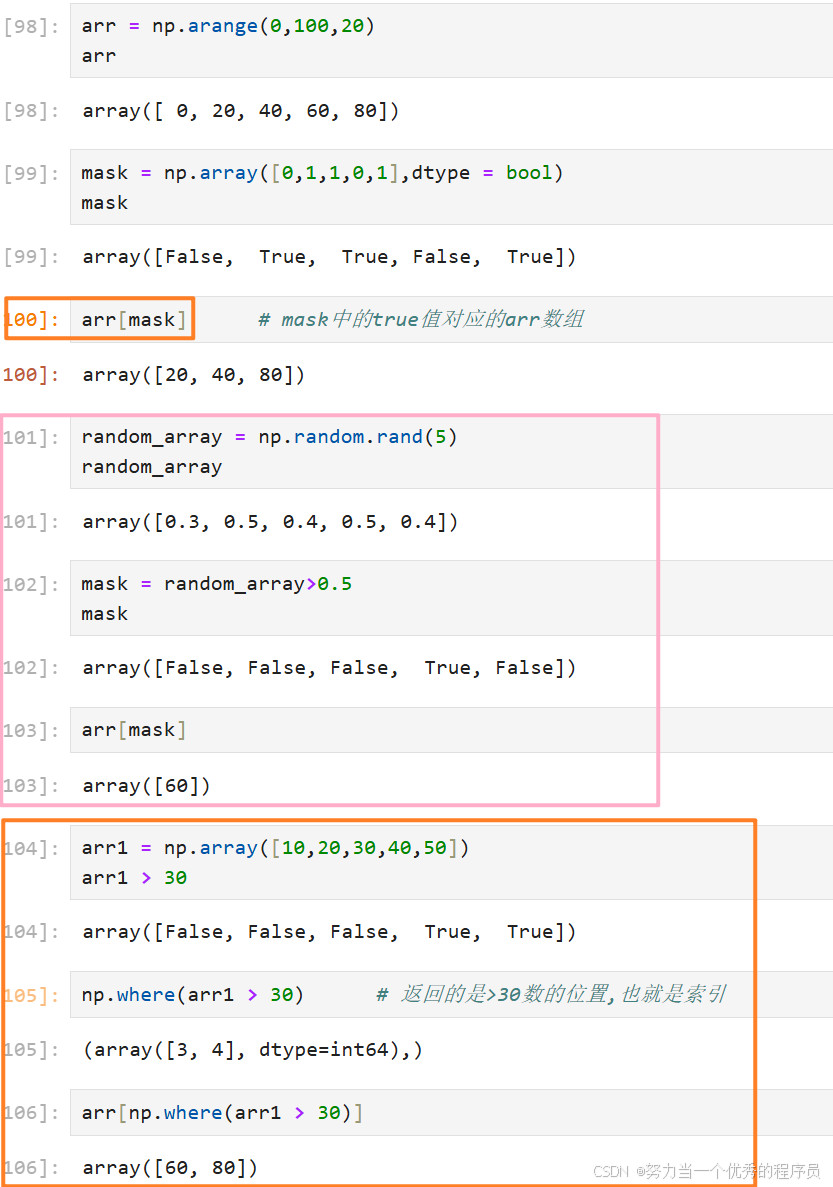Click the line 'mask = random_array>0.5'
The width and height of the screenshot is (833, 1187).
click(217, 584)
